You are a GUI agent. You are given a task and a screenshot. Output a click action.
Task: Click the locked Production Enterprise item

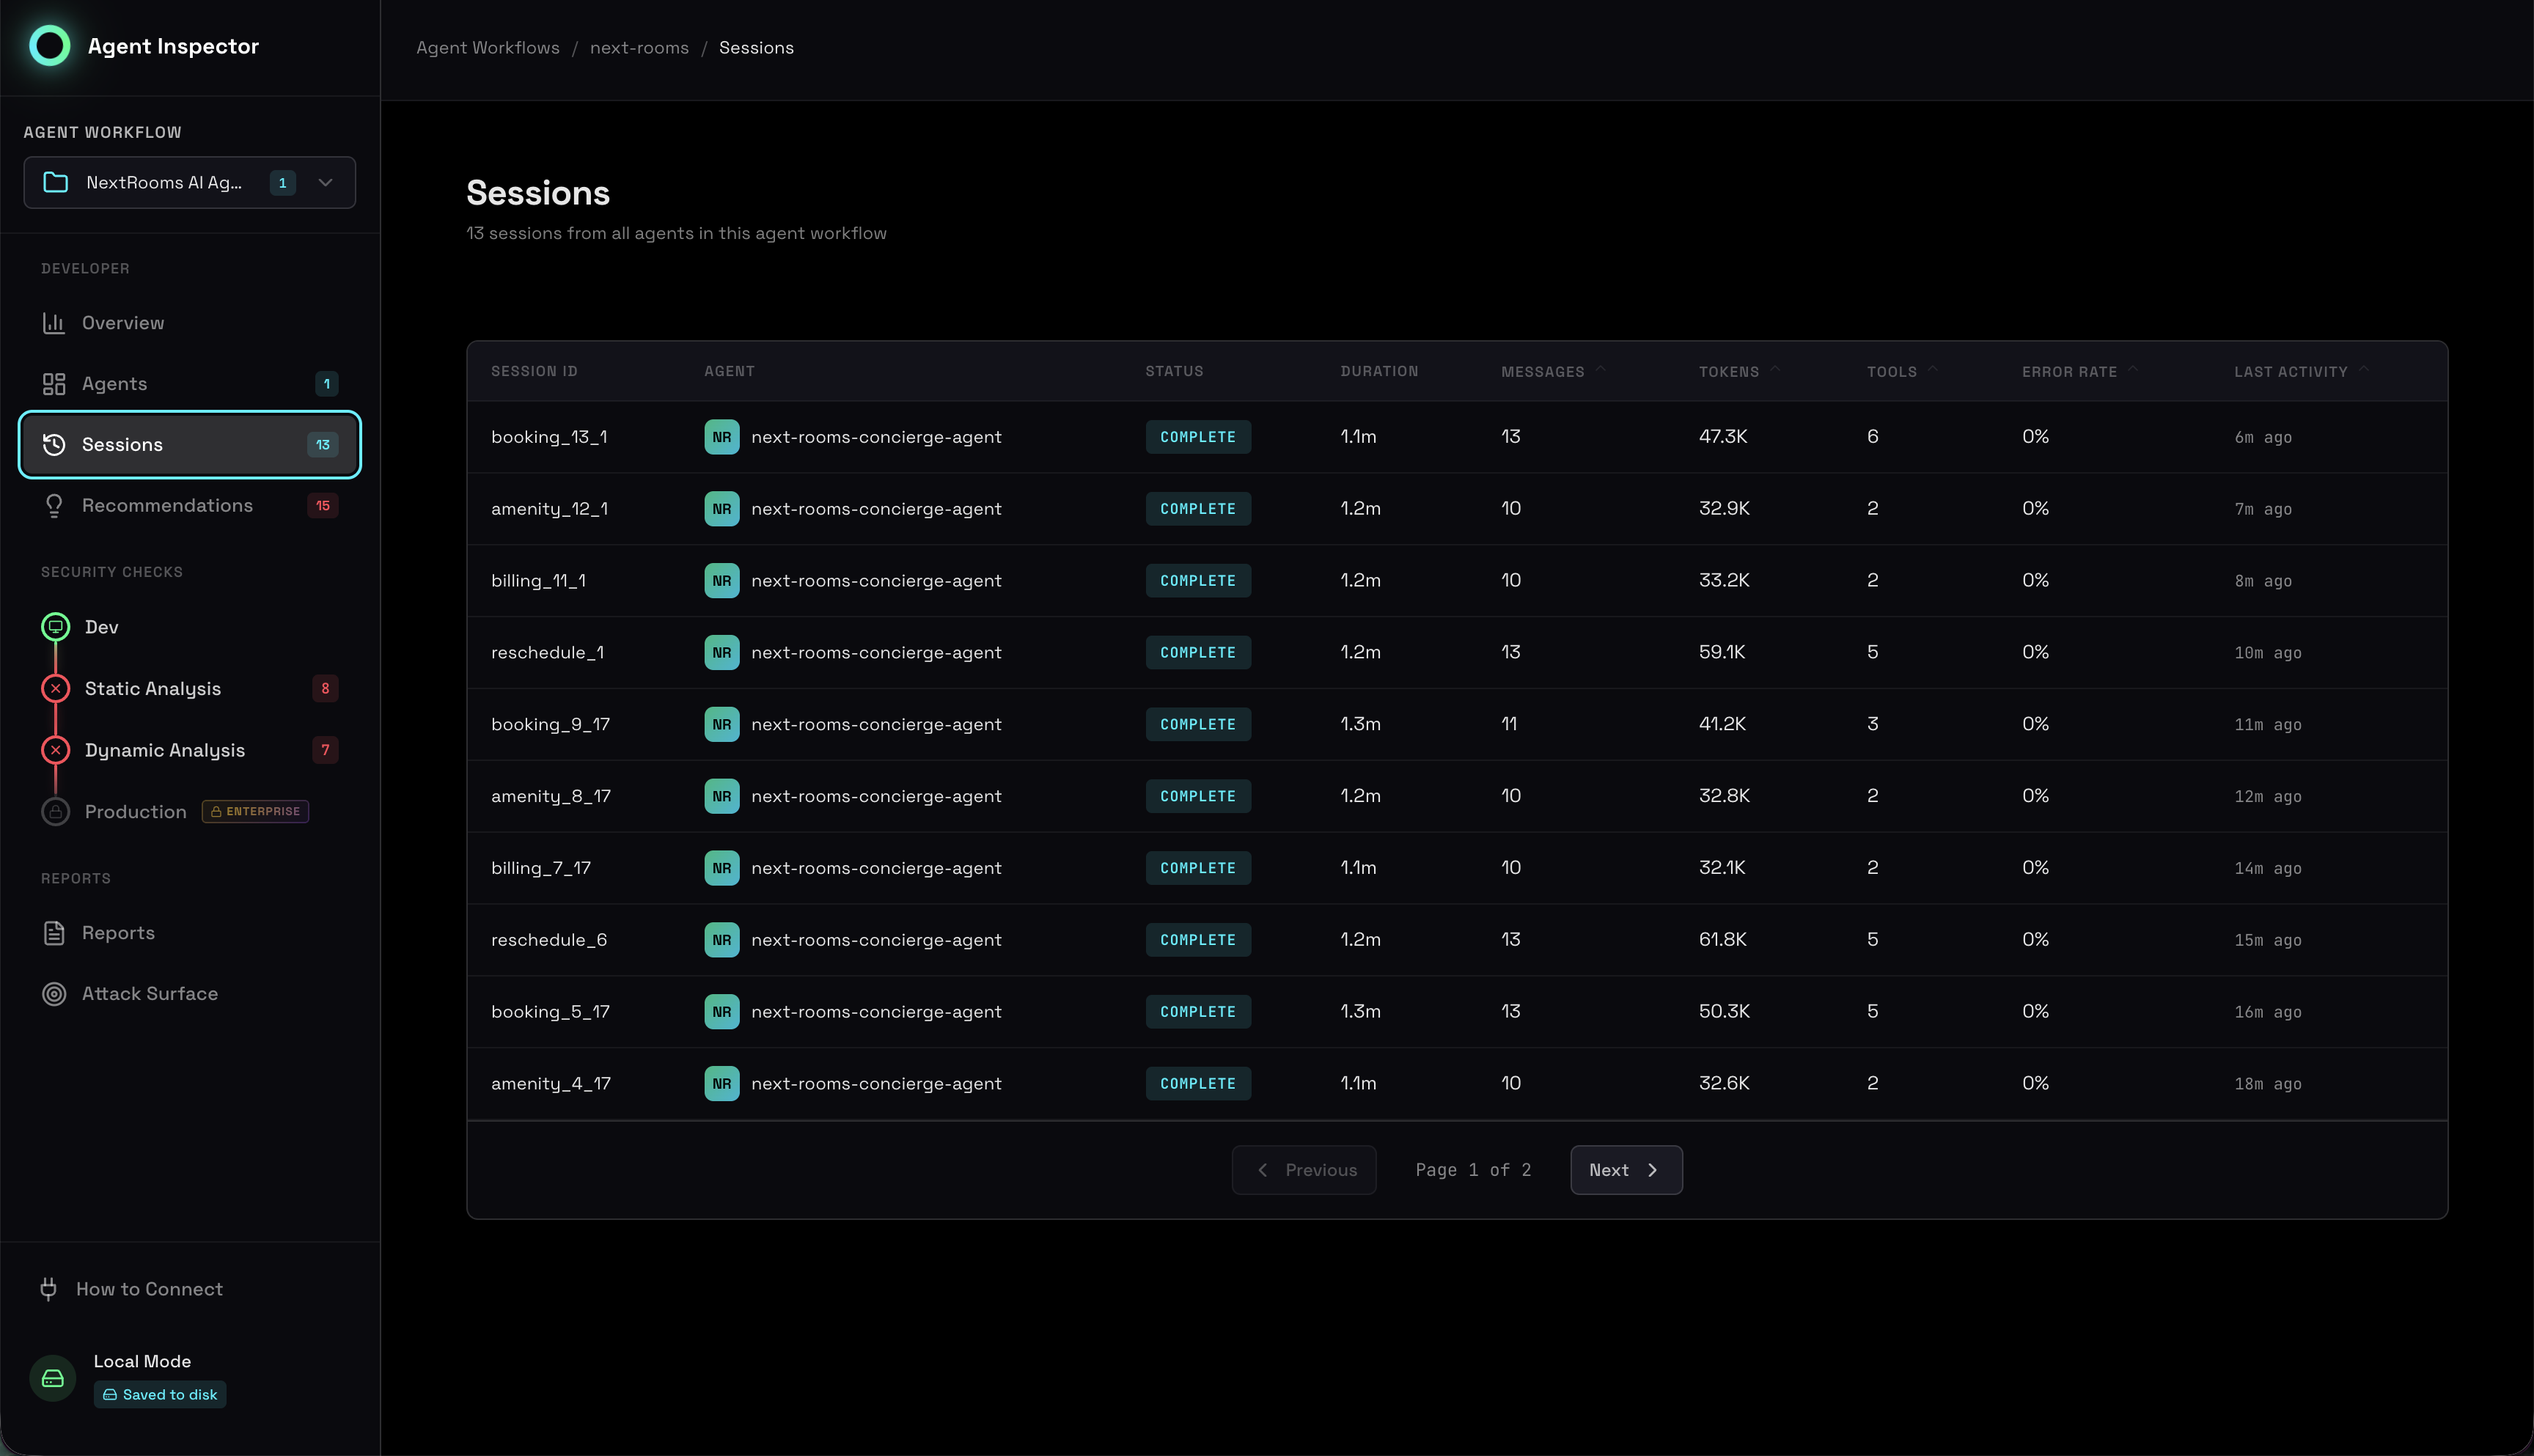coord(136,812)
